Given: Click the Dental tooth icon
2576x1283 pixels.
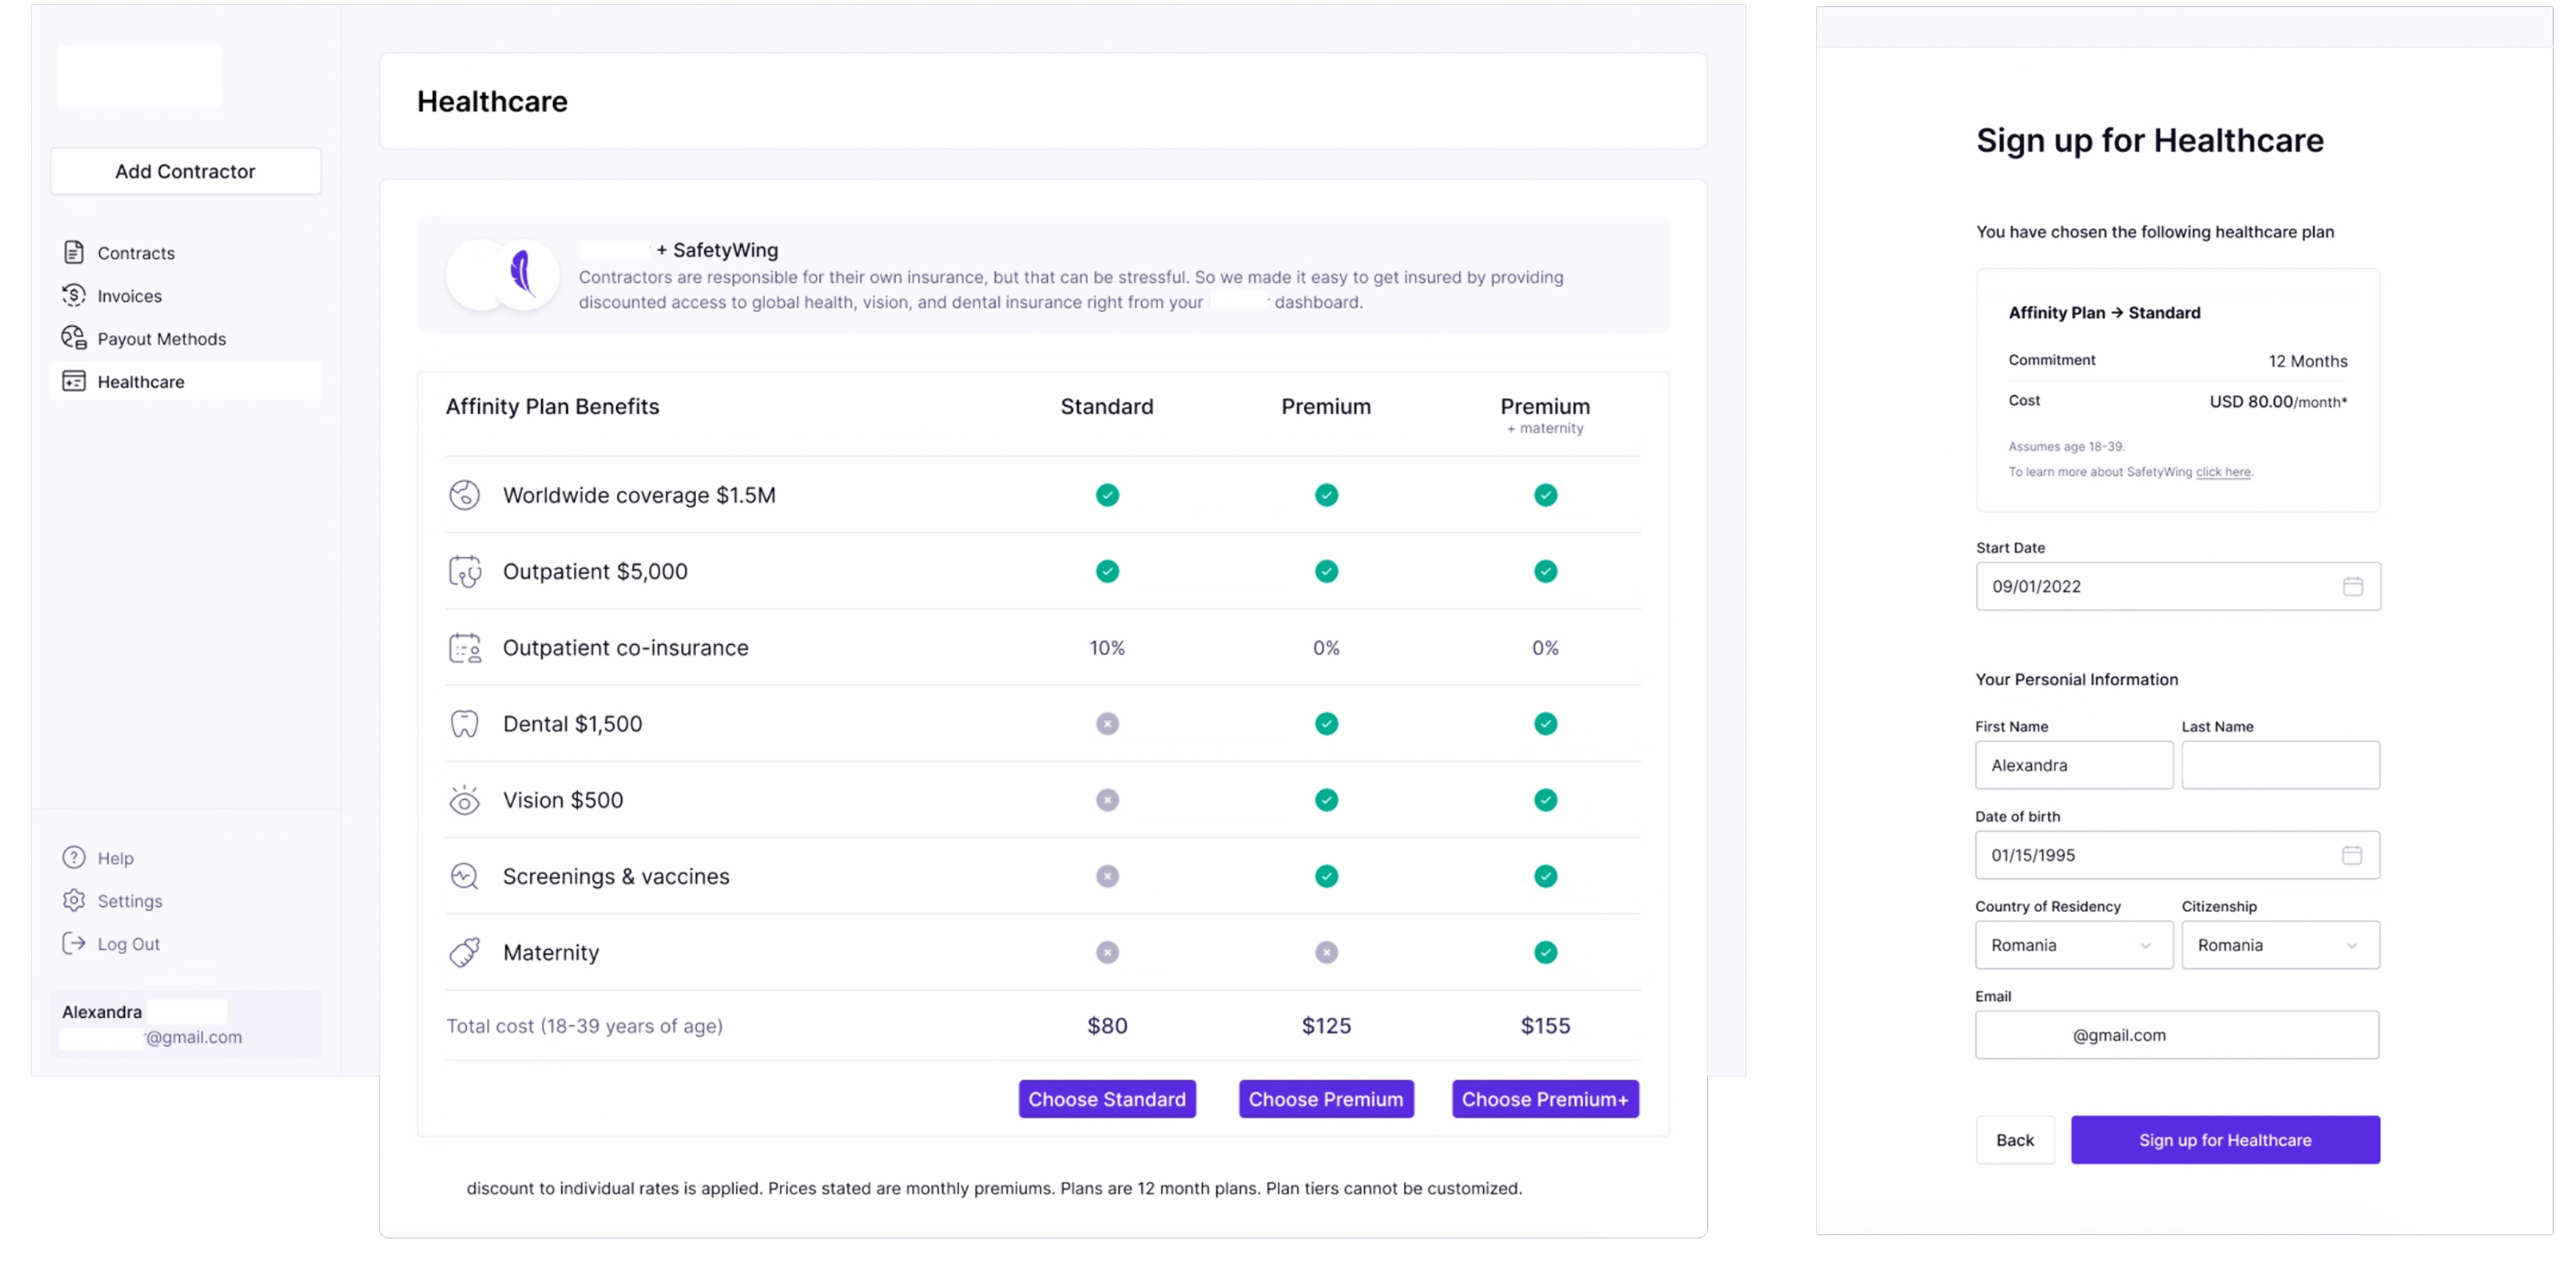Looking at the screenshot, I should (465, 723).
